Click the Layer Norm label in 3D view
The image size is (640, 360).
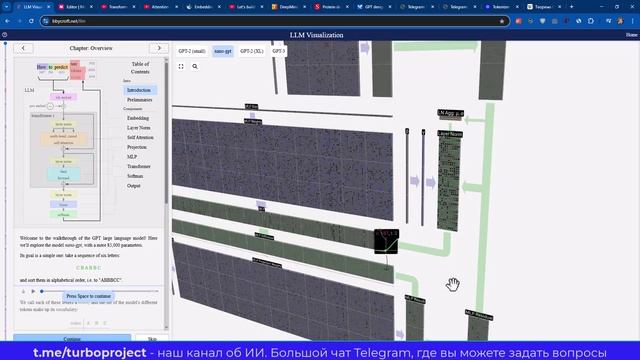coord(450,133)
